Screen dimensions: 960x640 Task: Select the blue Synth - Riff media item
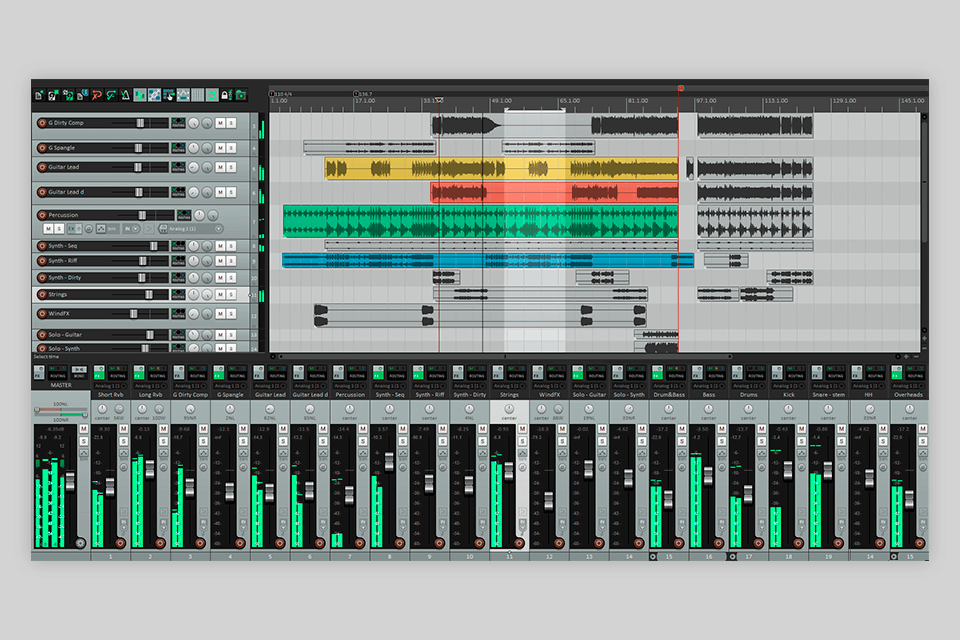click(488, 260)
